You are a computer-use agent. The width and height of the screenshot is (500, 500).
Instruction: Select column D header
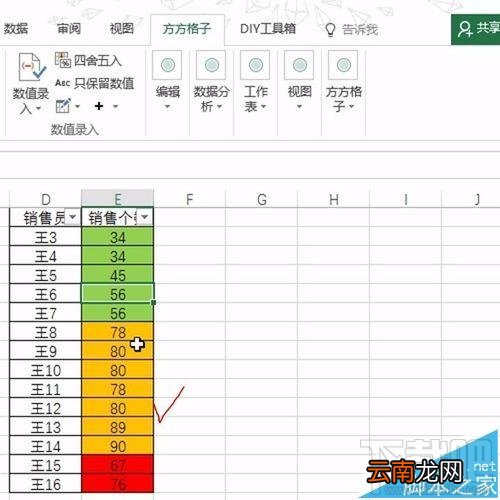(x=45, y=200)
